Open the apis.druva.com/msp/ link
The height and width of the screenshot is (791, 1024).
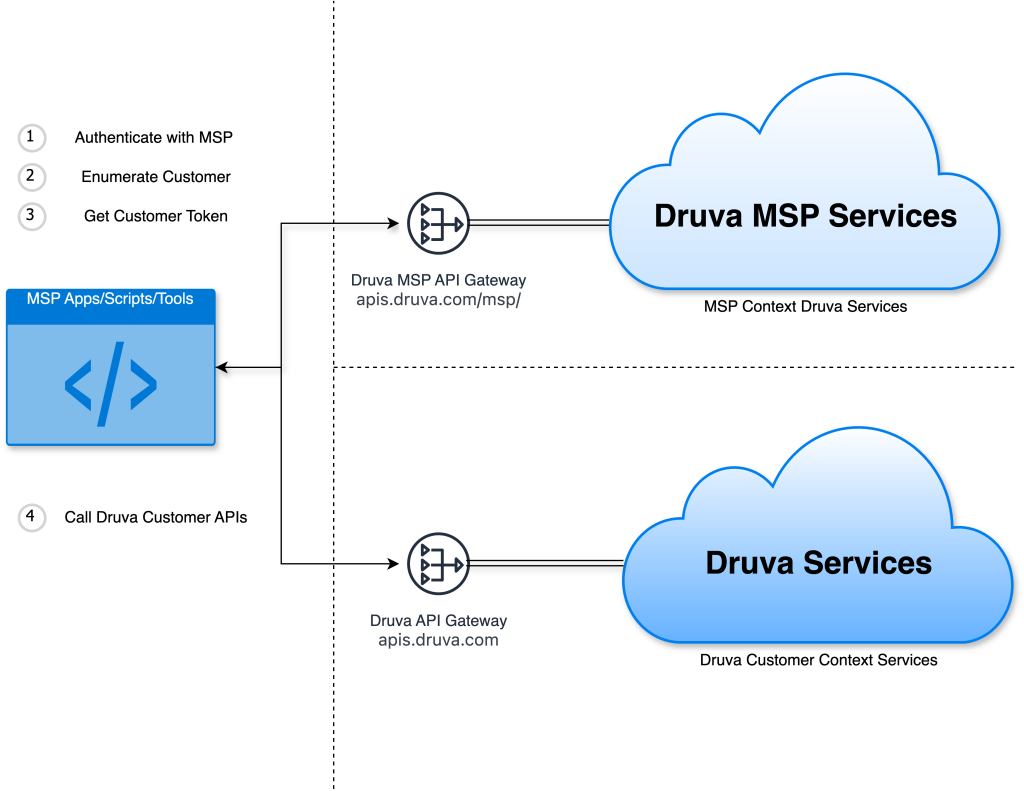(437, 298)
